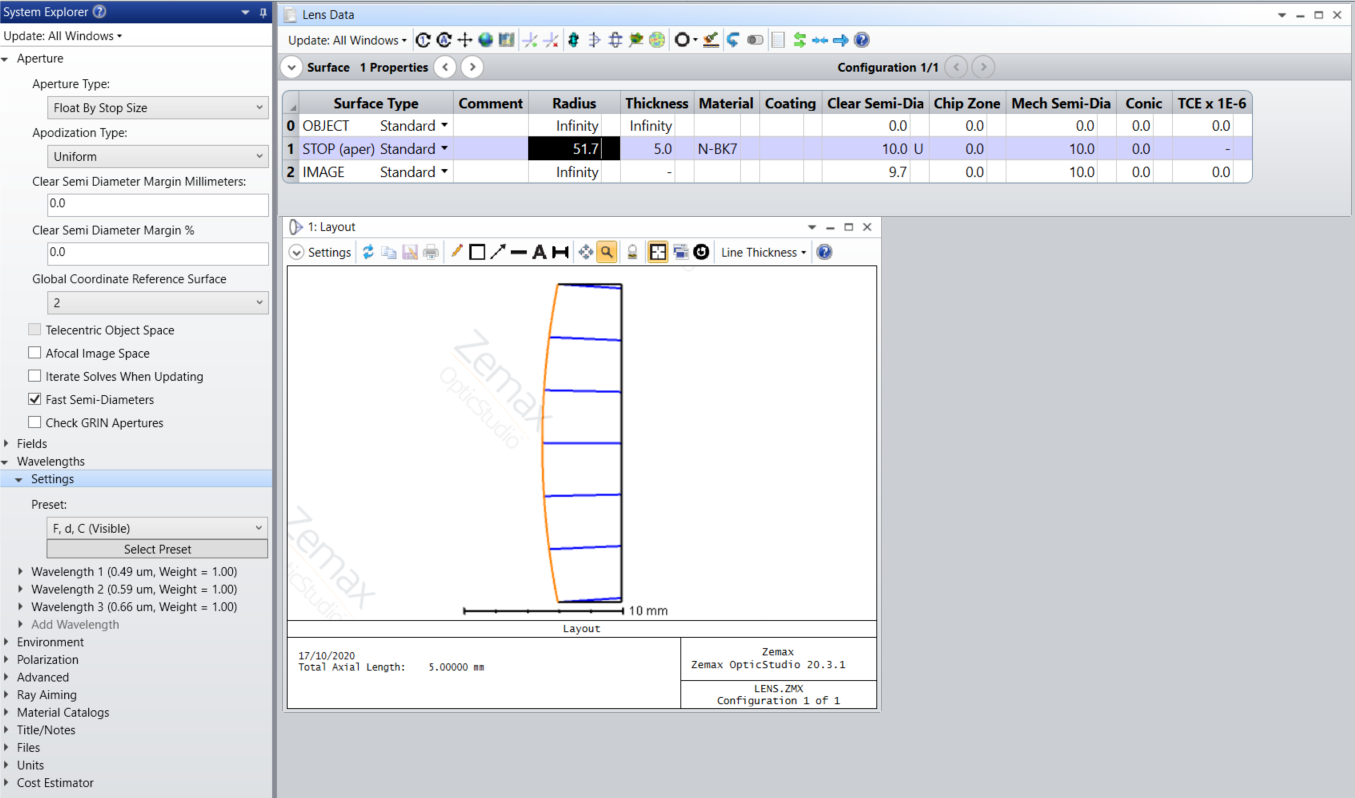Click the IMAGE row Clear Semi-Dia 9.7 cell

(876, 172)
